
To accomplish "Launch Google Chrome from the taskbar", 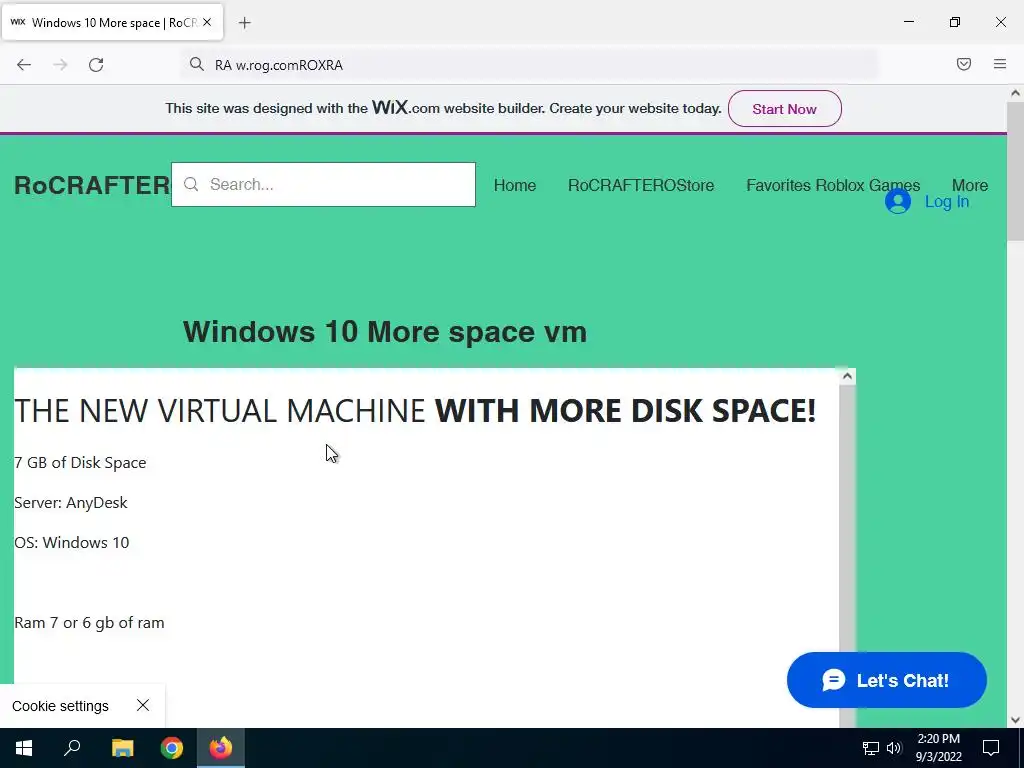I will (172, 748).
